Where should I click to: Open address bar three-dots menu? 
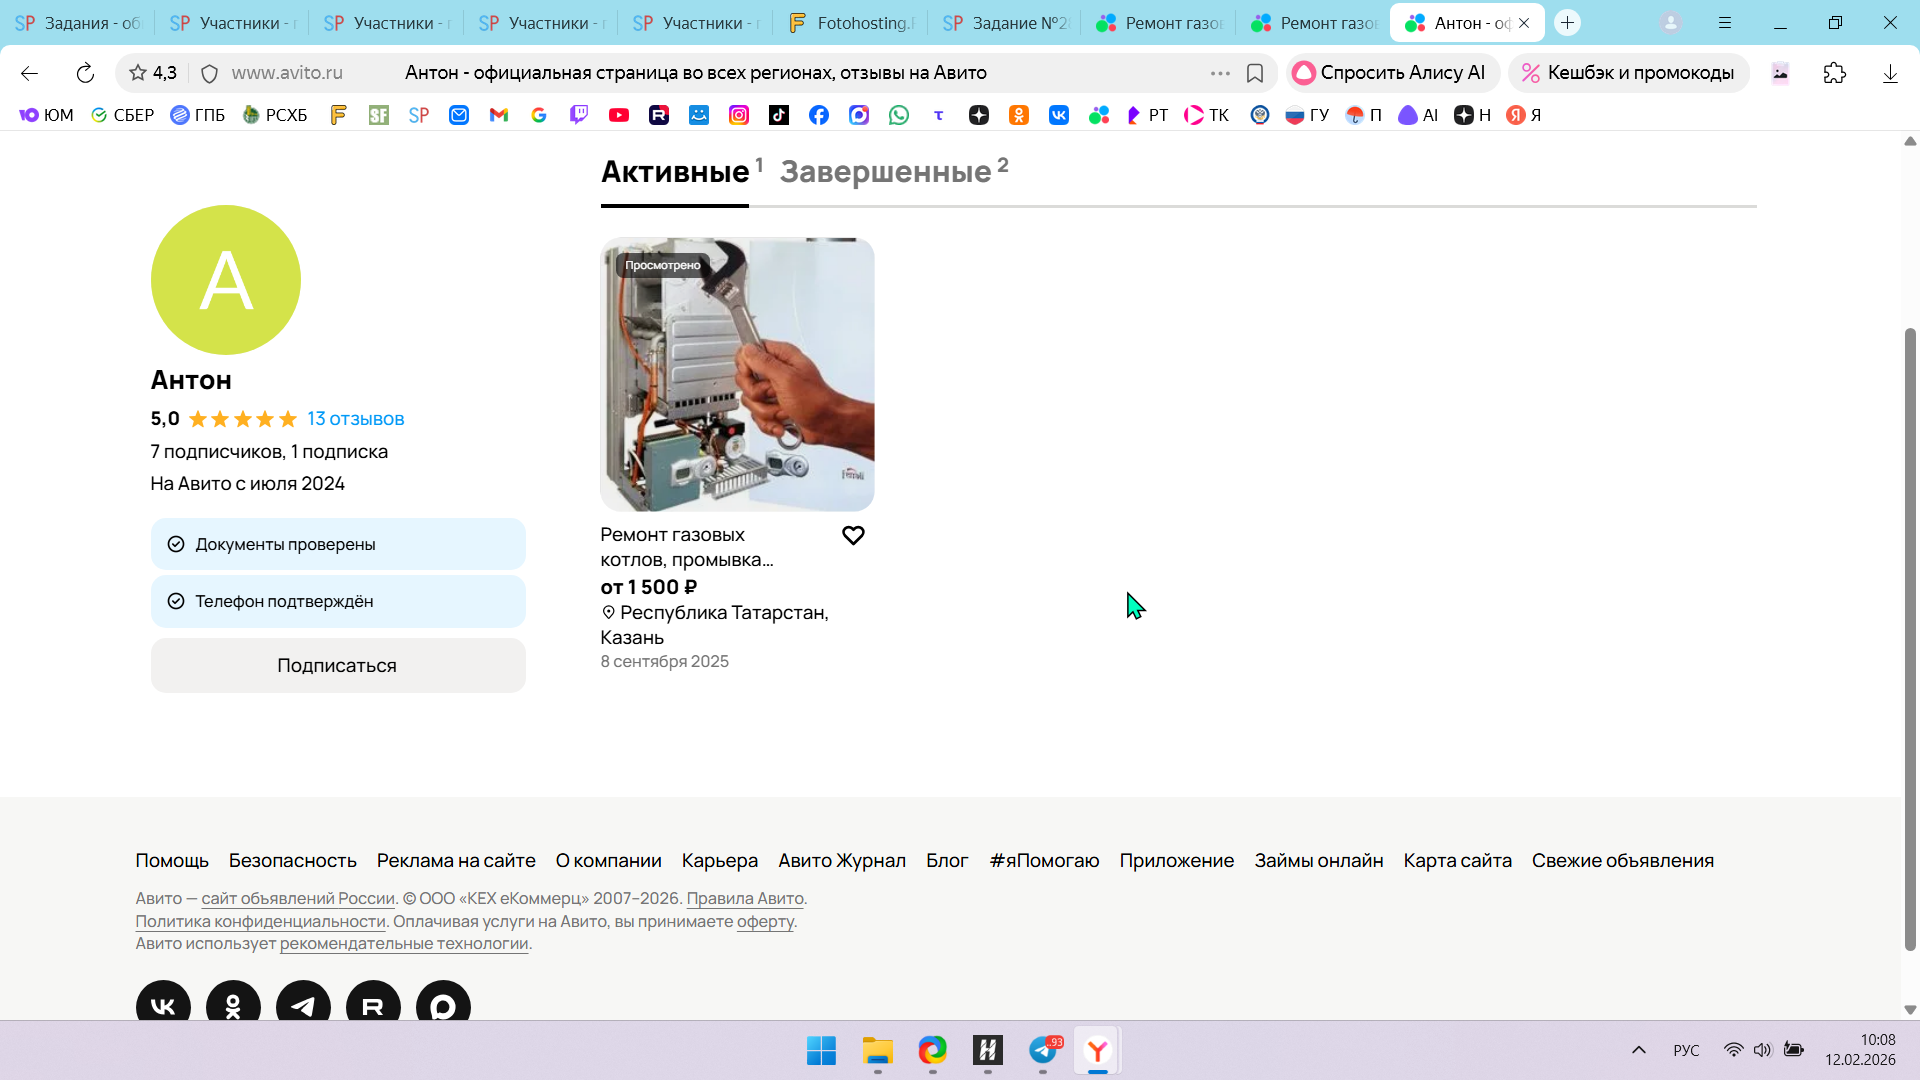(x=1220, y=73)
